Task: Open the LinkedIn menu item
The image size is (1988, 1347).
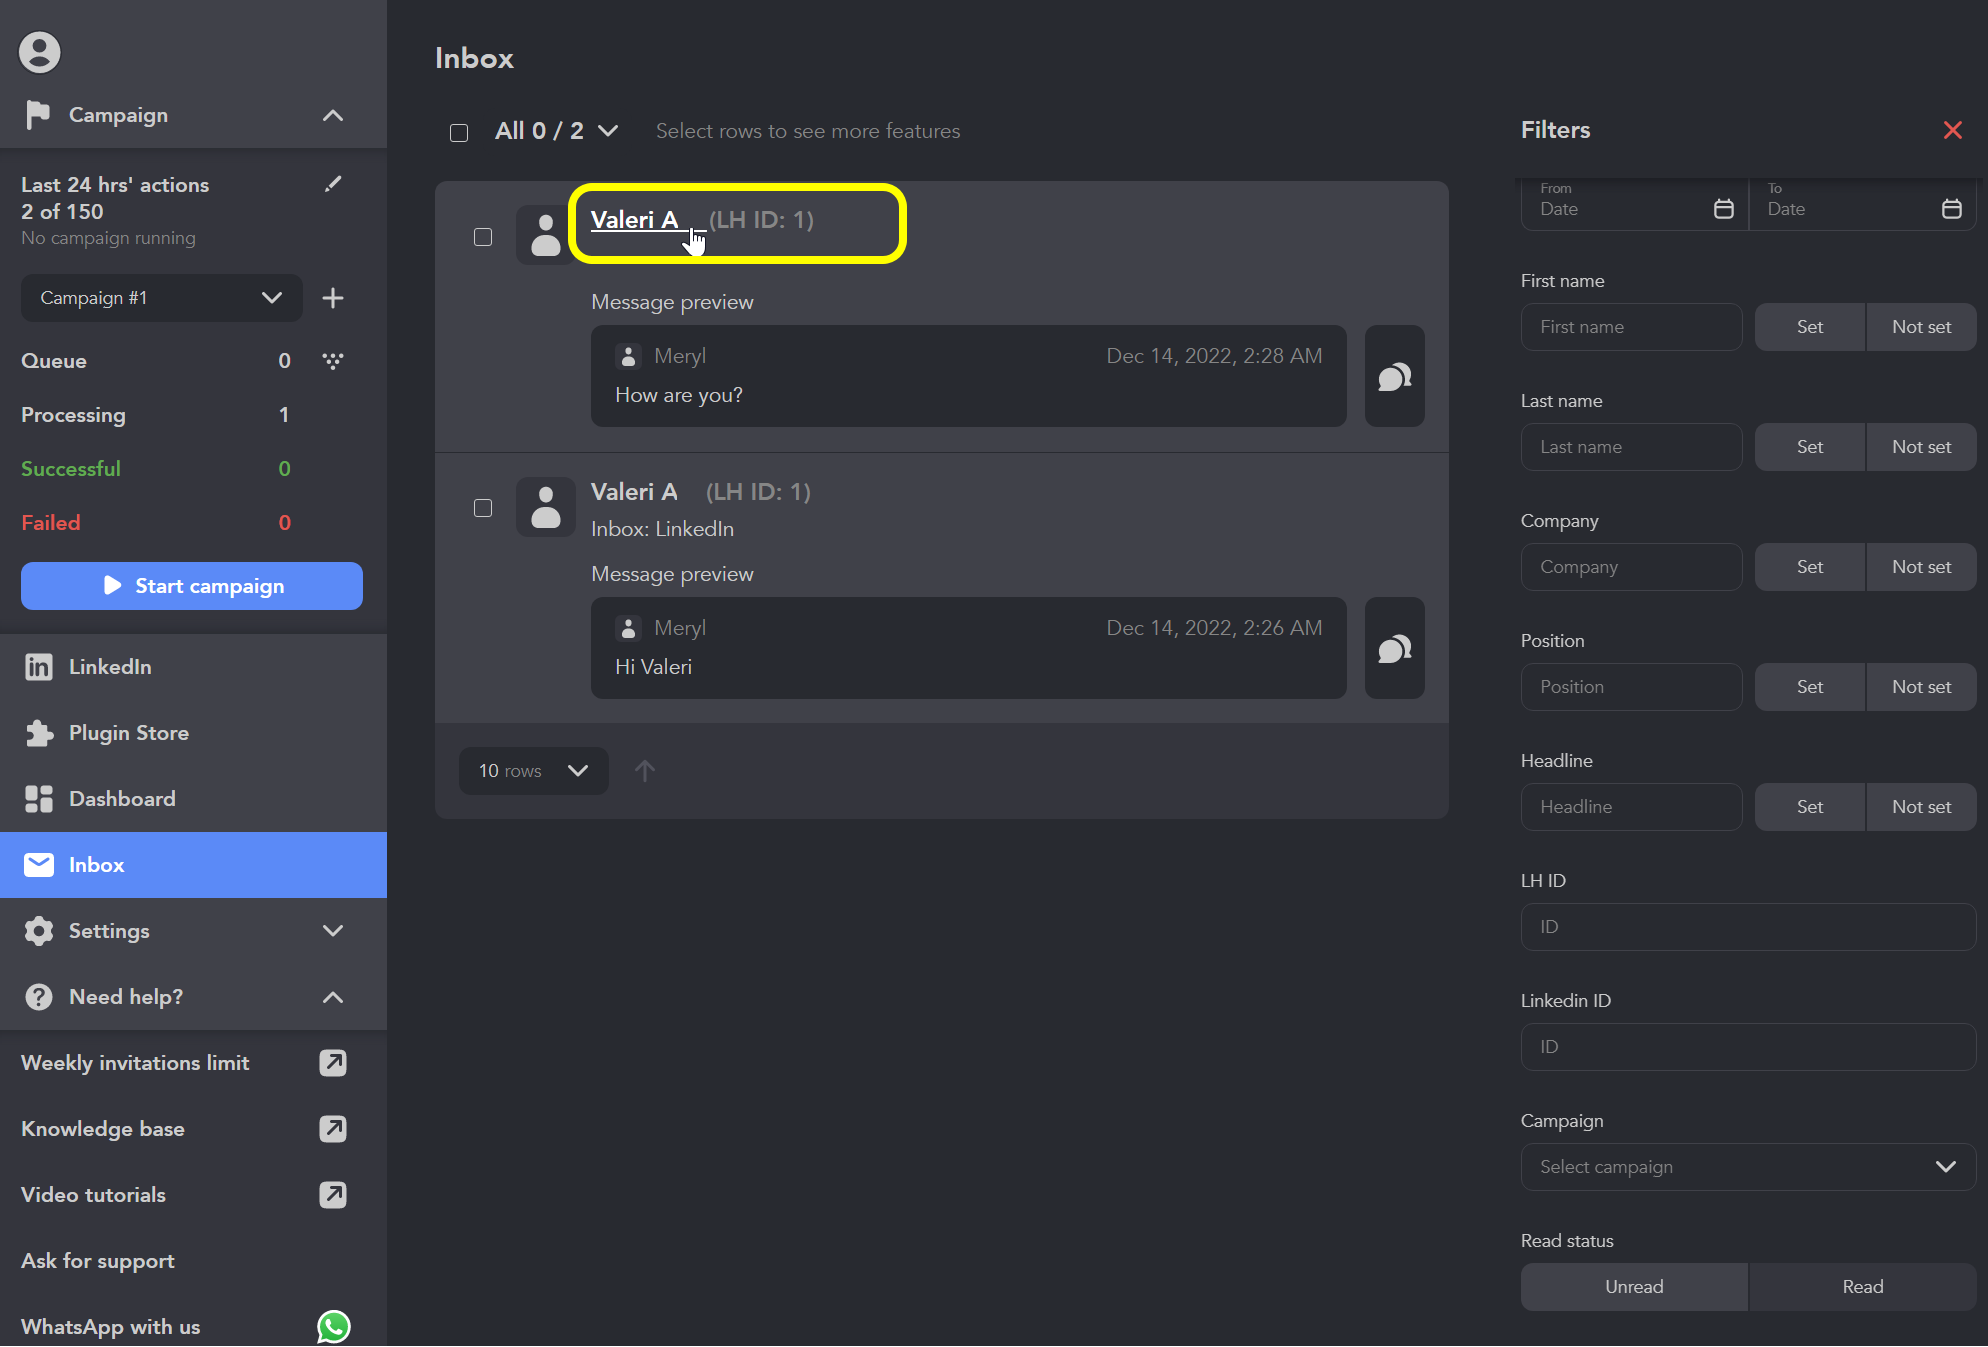Action: point(193,667)
